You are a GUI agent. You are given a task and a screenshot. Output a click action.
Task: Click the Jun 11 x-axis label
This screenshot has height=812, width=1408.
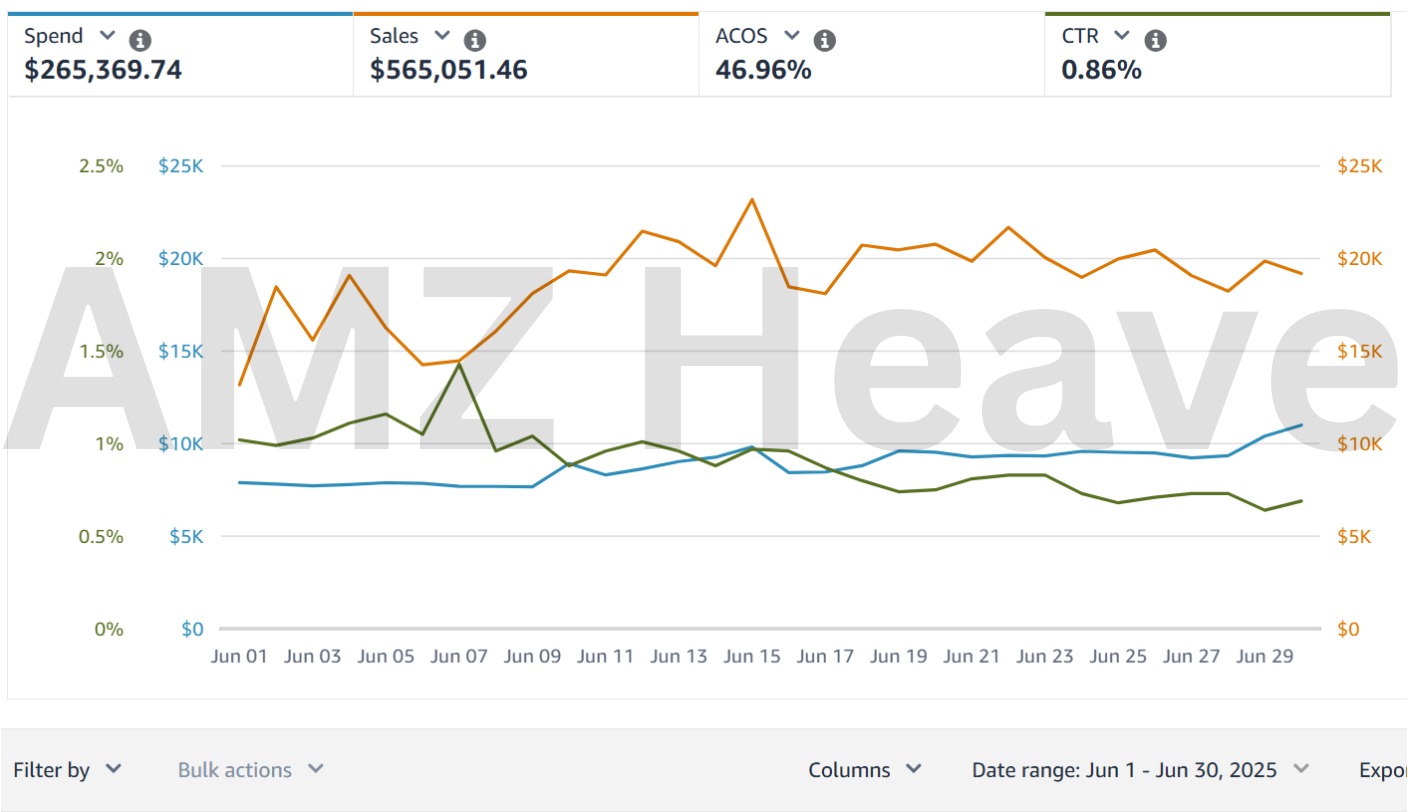tap(606, 657)
